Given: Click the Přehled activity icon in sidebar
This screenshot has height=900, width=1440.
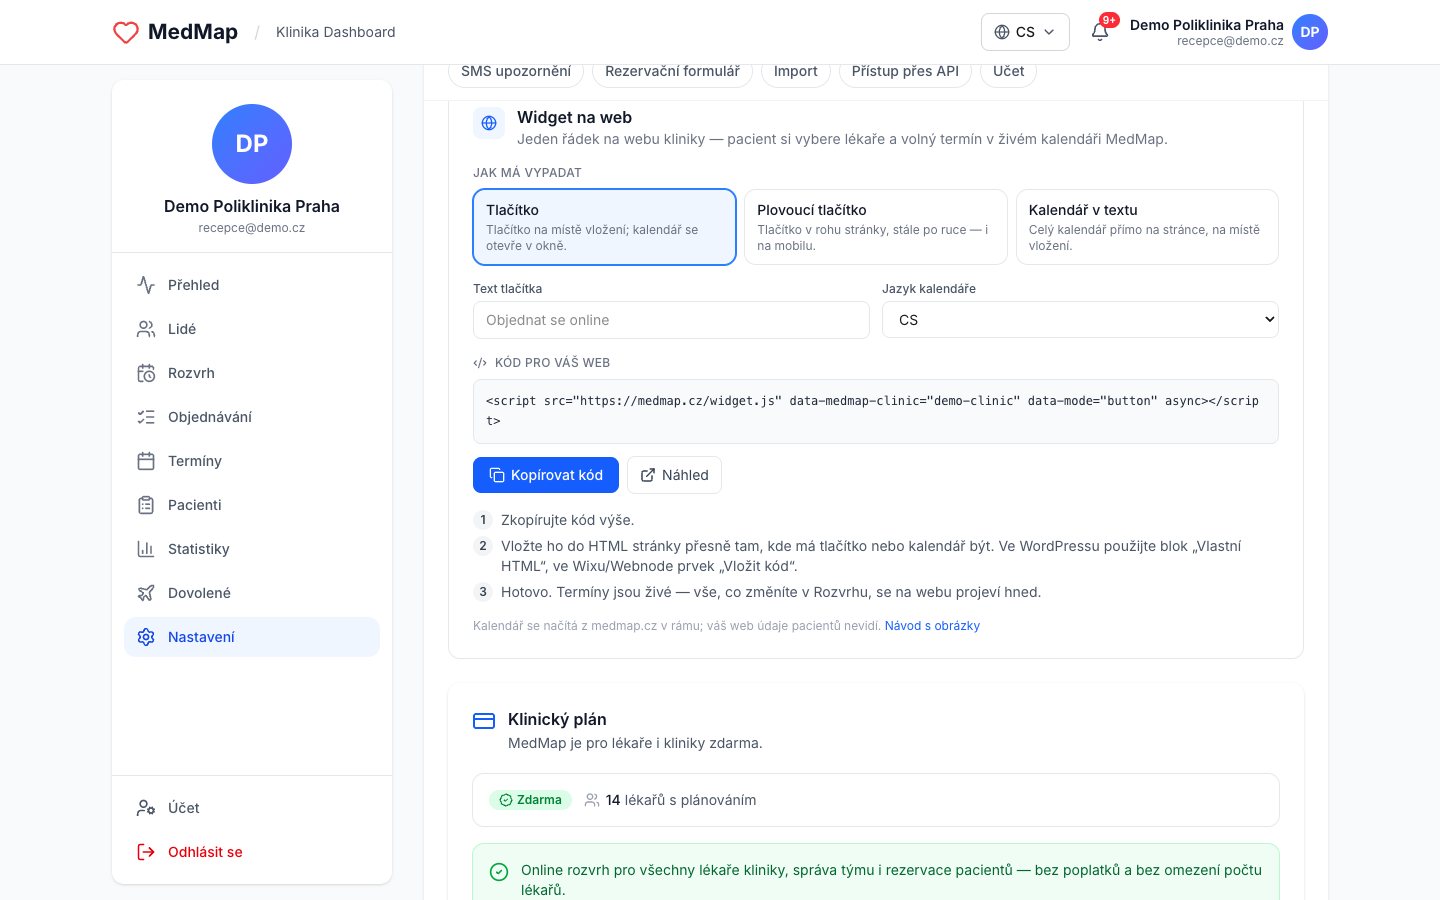Looking at the screenshot, I should (146, 285).
